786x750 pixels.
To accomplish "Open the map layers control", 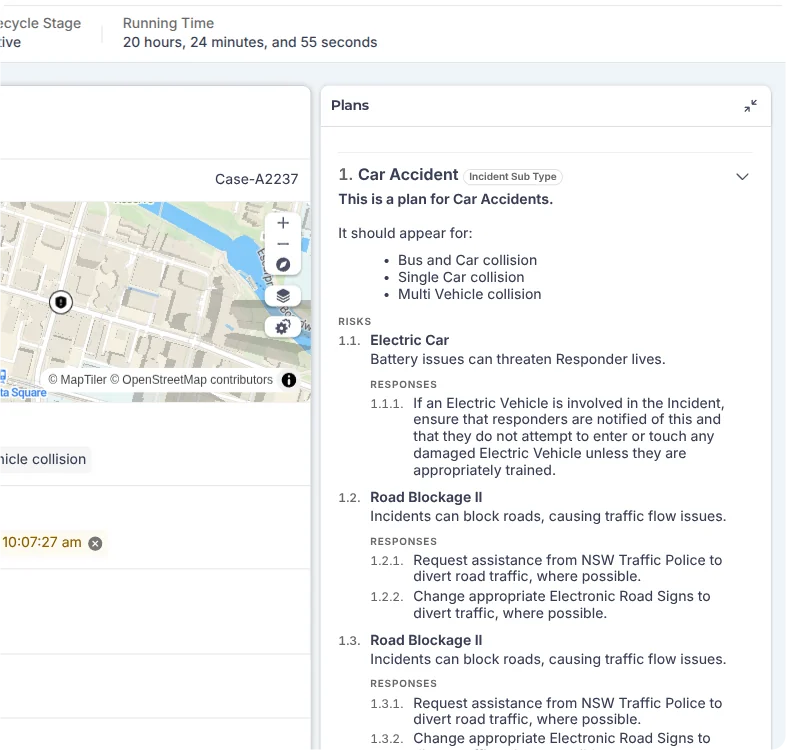I will click(283, 296).
